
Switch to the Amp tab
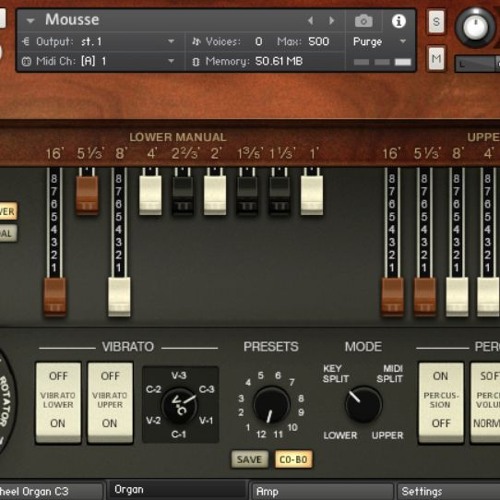[321, 491]
